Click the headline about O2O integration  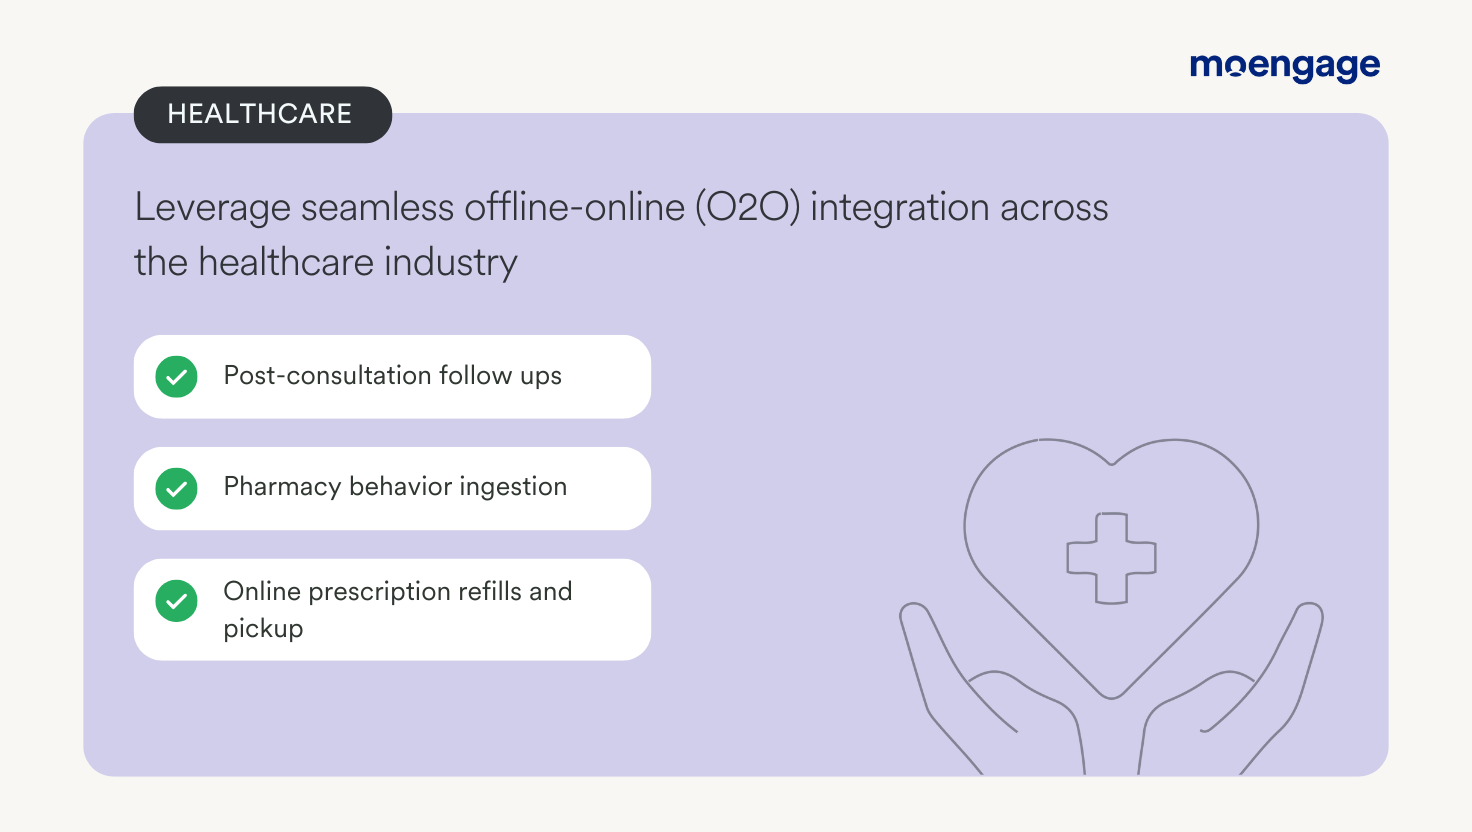622,234
